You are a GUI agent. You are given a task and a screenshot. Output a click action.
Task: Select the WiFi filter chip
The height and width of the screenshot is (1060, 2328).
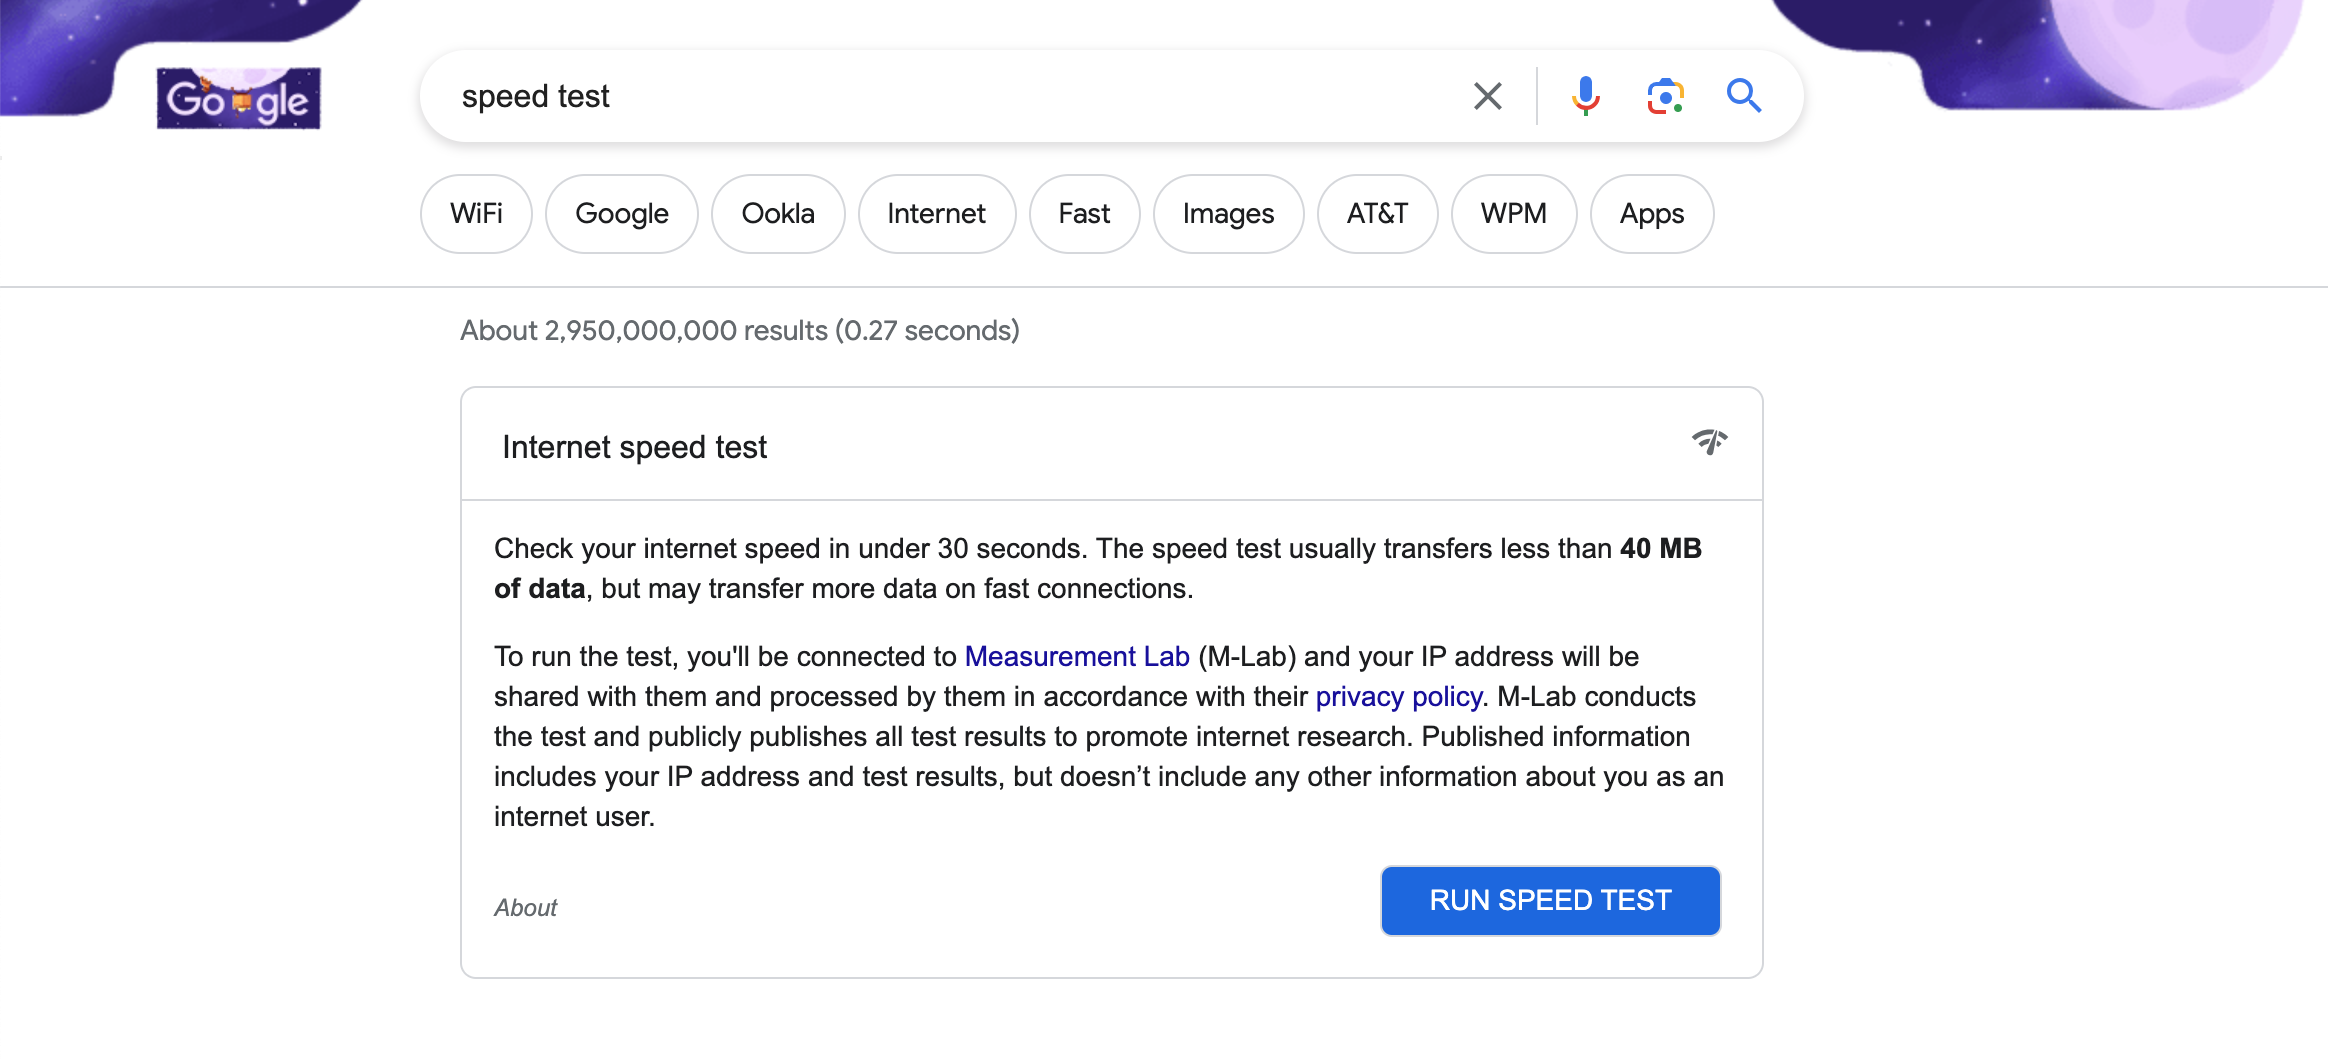click(x=476, y=213)
